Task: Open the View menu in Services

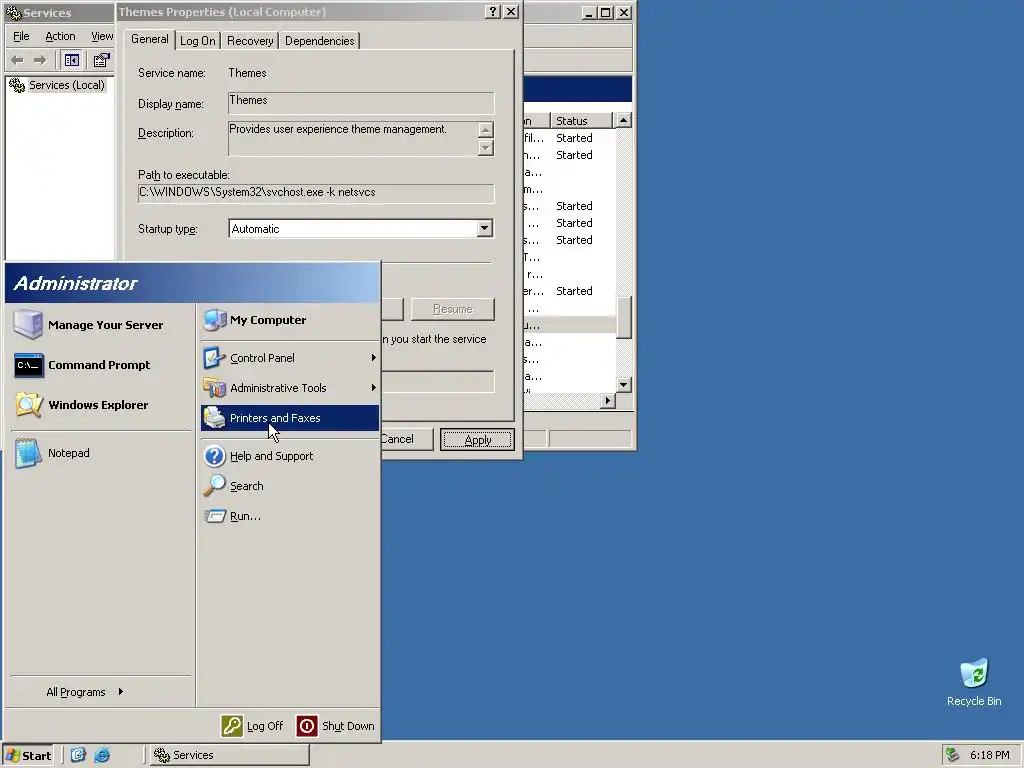Action: click(102, 36)
